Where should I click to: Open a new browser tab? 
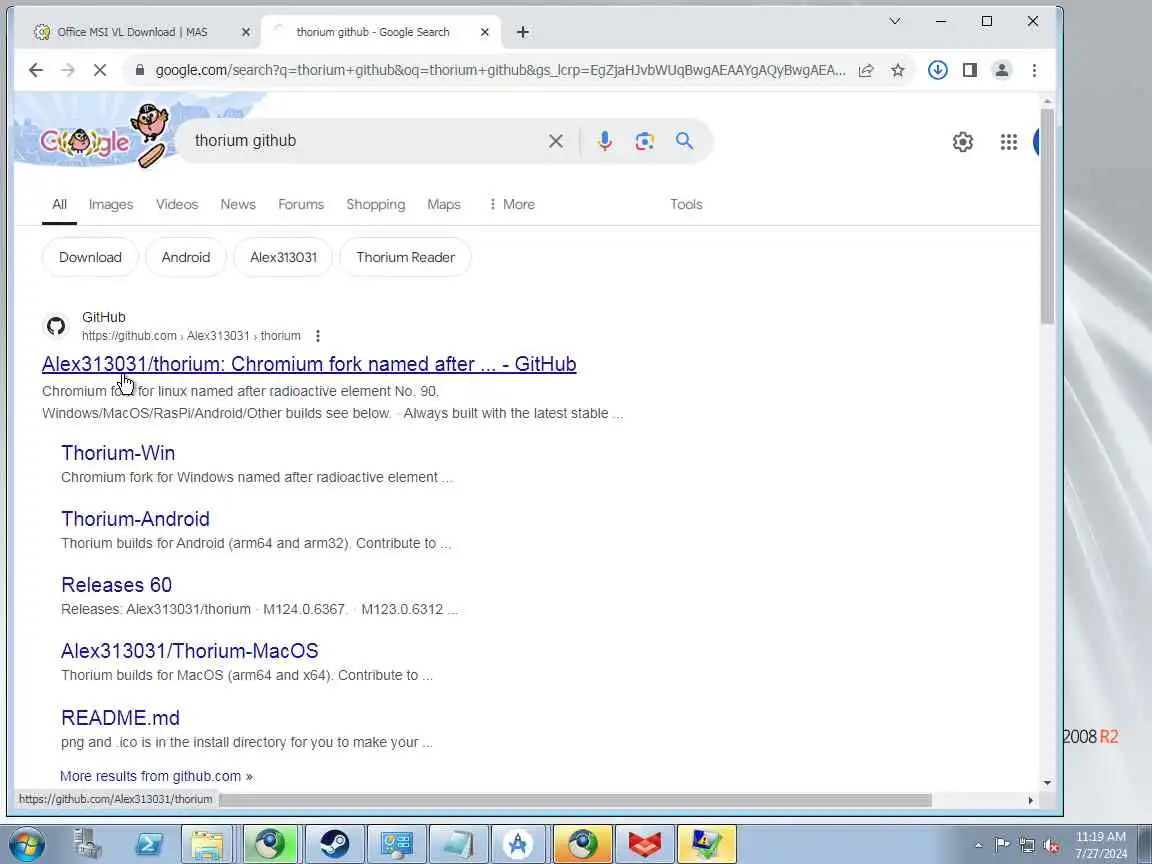(522, 32)
